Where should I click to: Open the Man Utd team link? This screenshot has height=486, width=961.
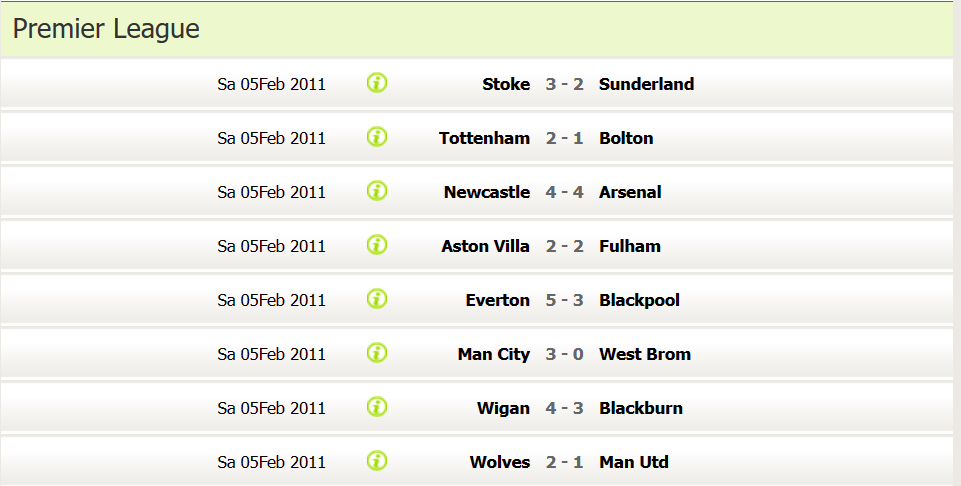634,461
